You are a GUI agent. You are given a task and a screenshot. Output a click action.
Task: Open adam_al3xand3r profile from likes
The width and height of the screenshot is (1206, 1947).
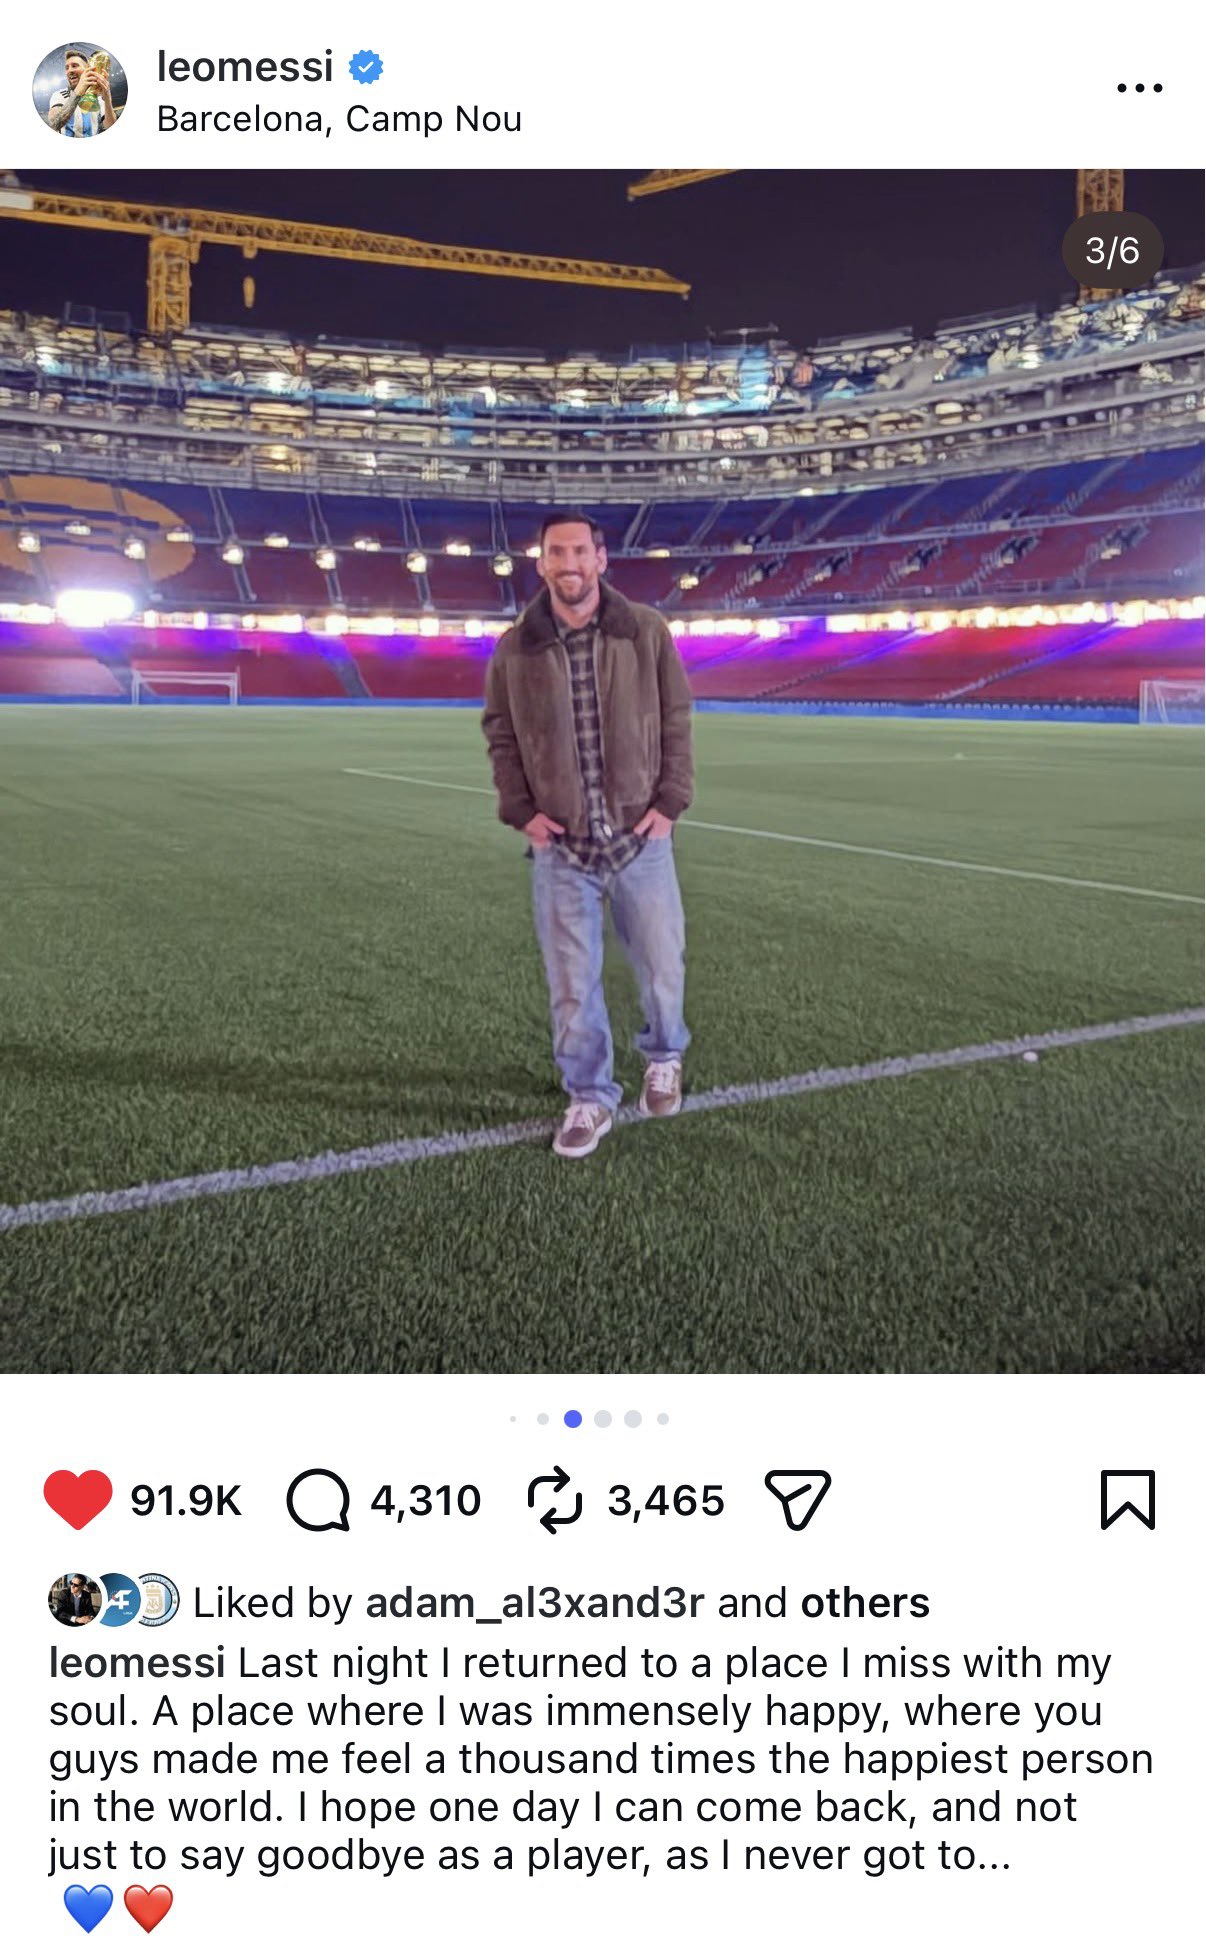coord(535,1602)
